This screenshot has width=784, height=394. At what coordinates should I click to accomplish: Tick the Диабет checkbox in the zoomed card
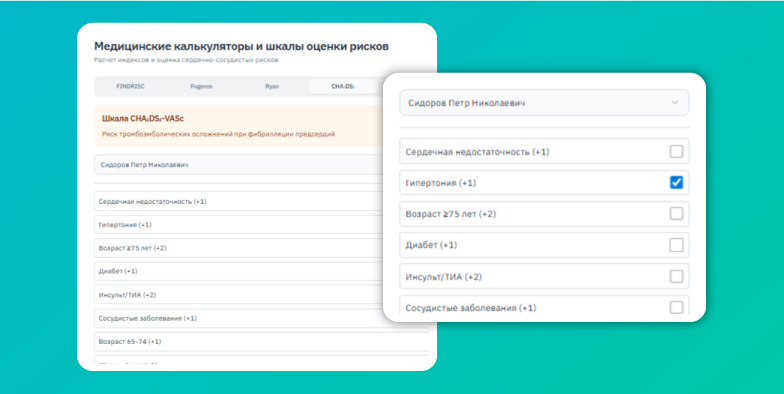(676, 245)
